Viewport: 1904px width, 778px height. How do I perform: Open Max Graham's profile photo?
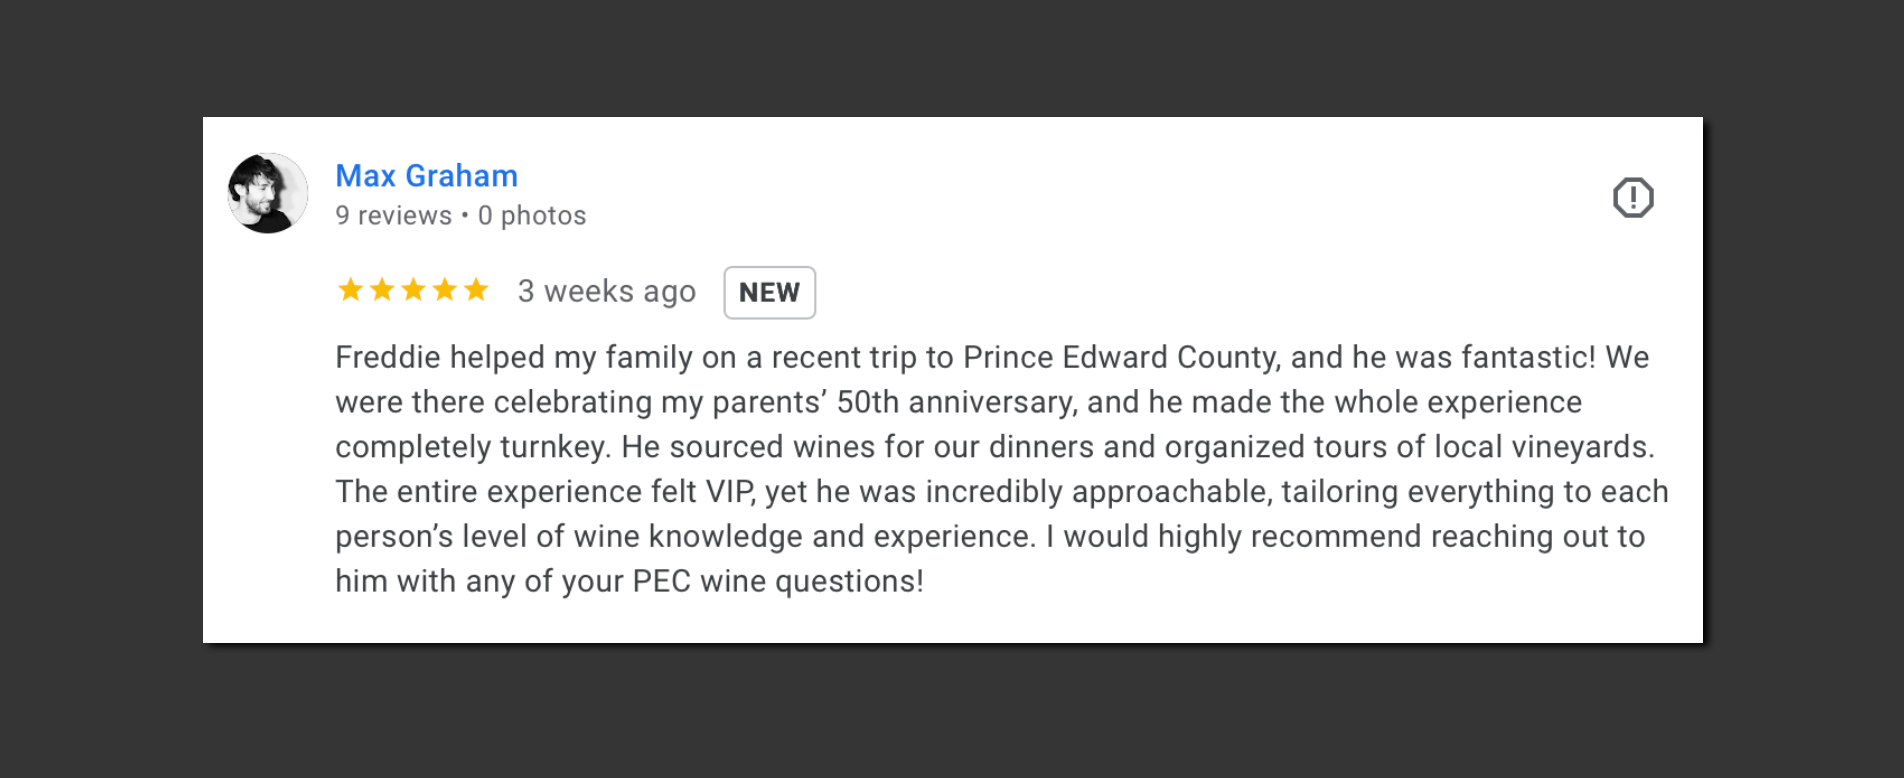(268, 193)
